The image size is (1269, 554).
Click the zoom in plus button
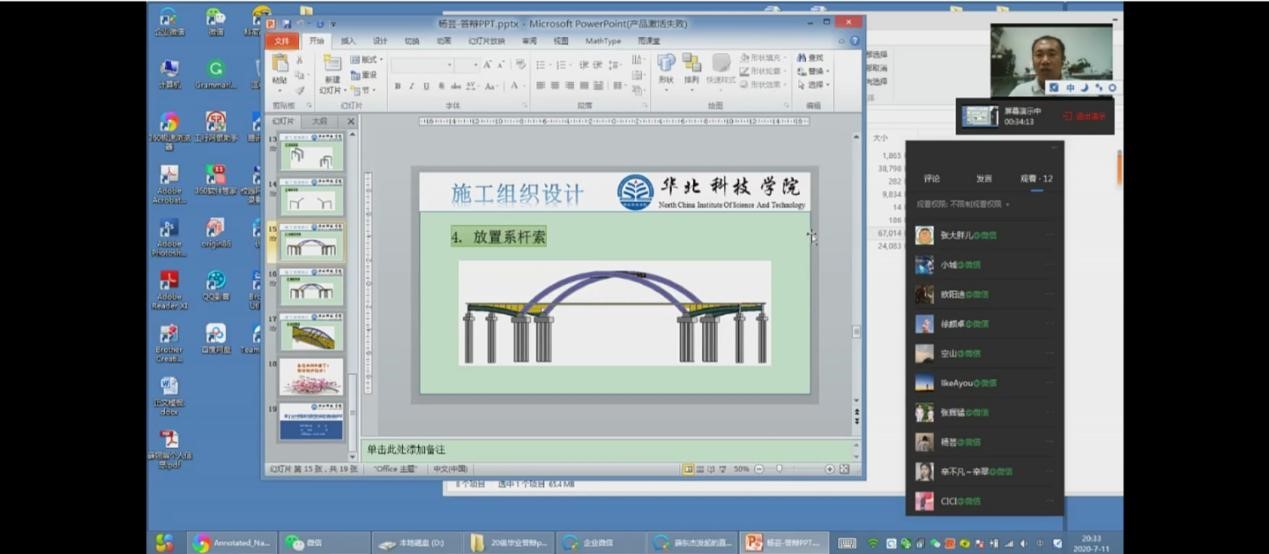point(829,468)
